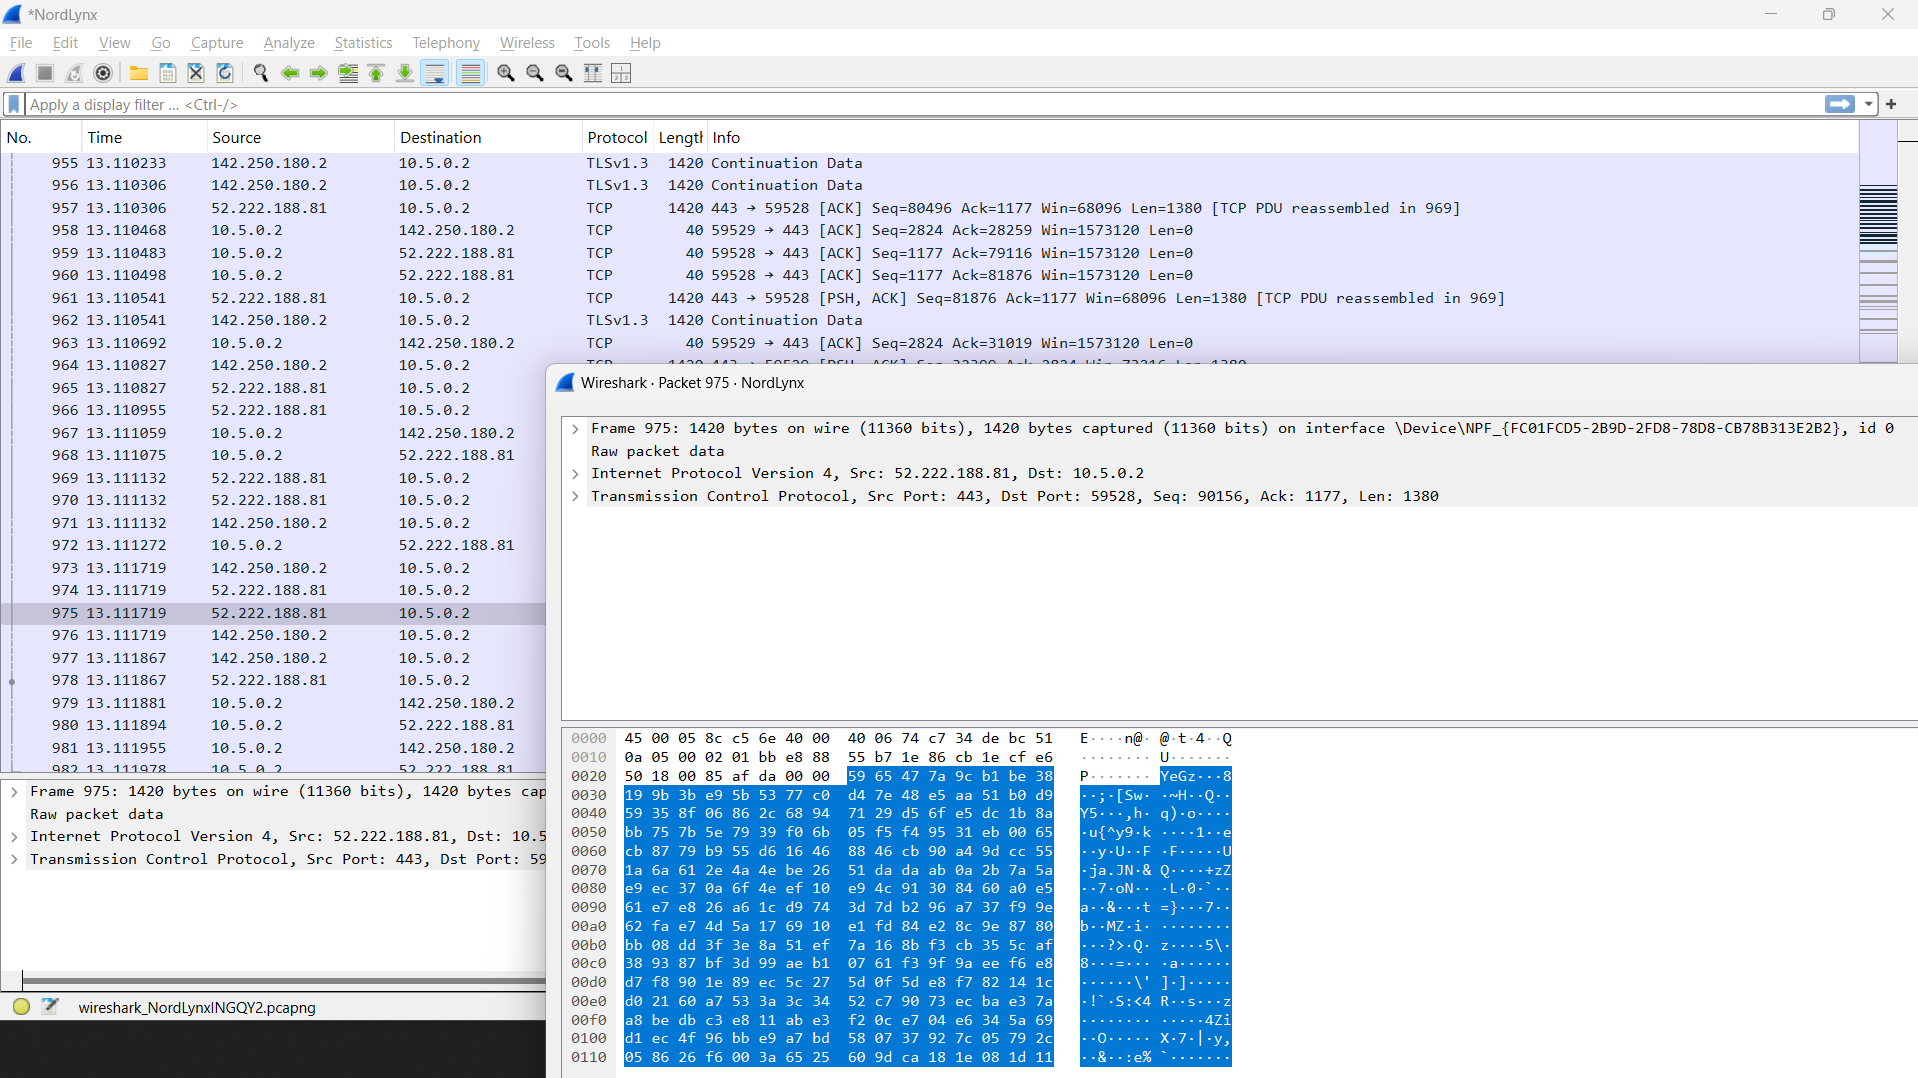
Task: Save the capture file
Action: [168, 73]
